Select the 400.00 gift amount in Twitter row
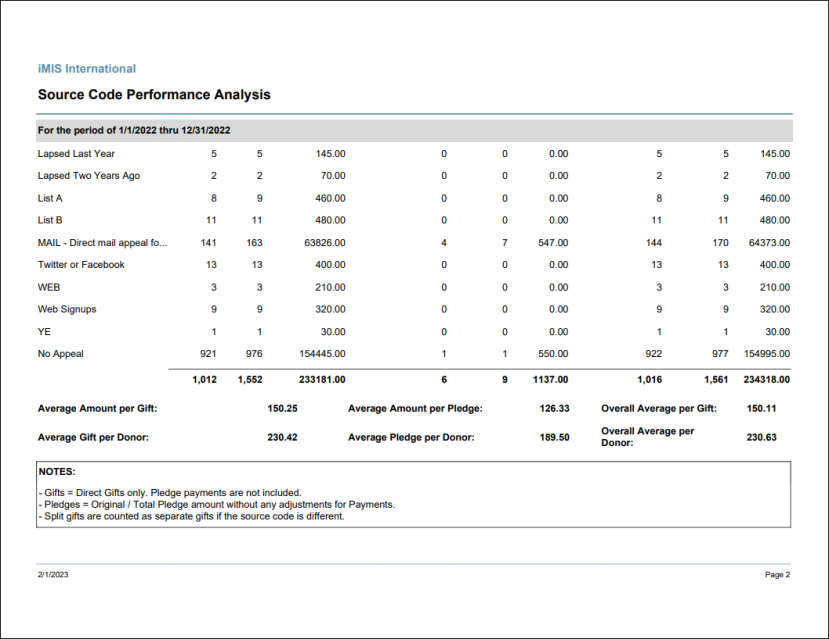The height and width of the screenshot is (639, 829). tap(330, 265)
